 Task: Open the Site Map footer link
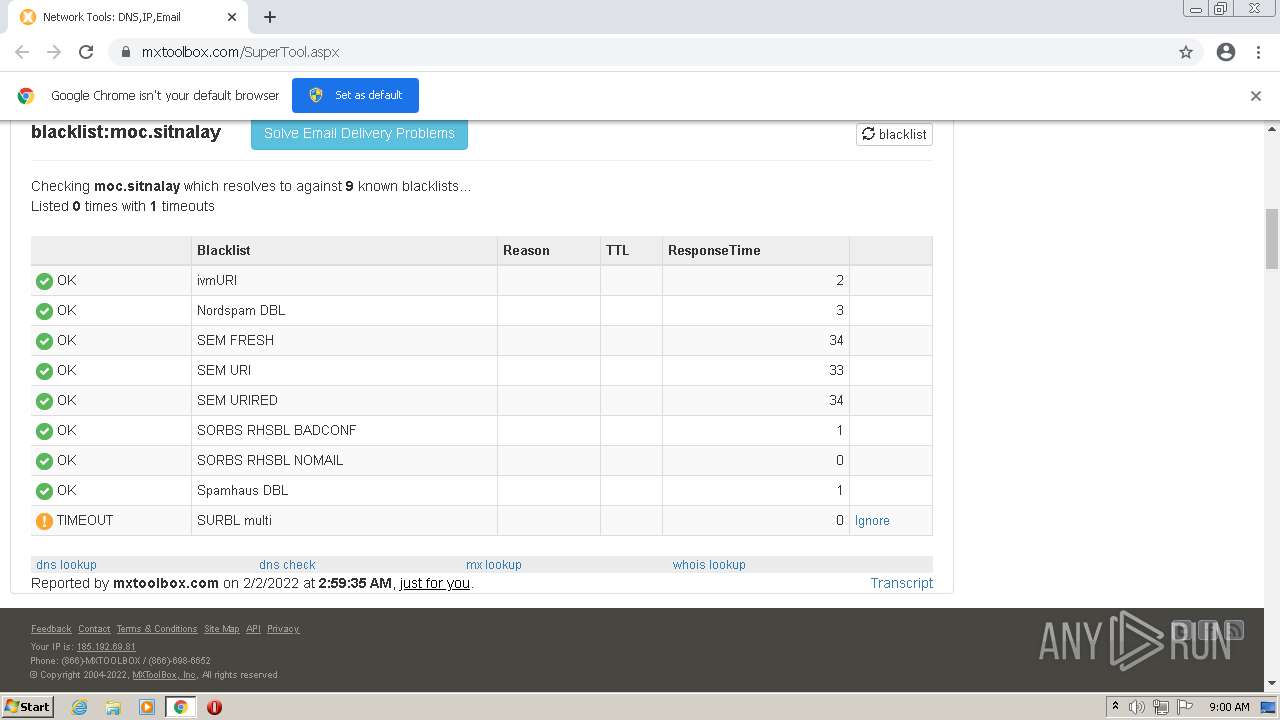coord(221,629)
